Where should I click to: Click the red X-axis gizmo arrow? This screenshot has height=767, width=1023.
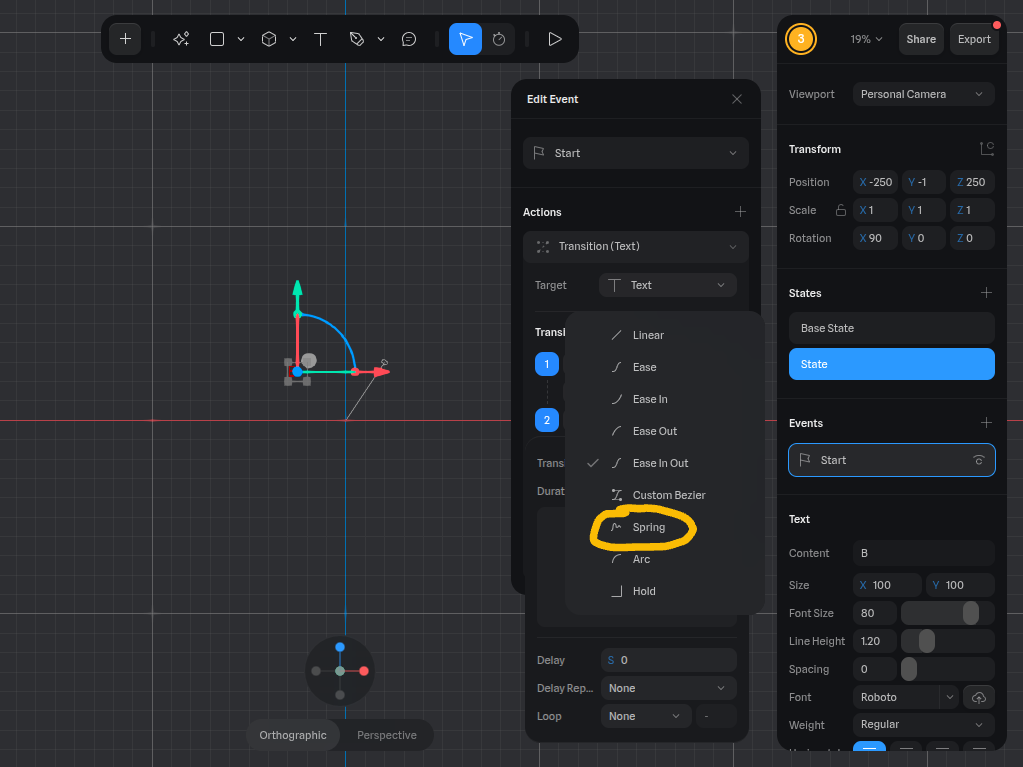point(382,372)
